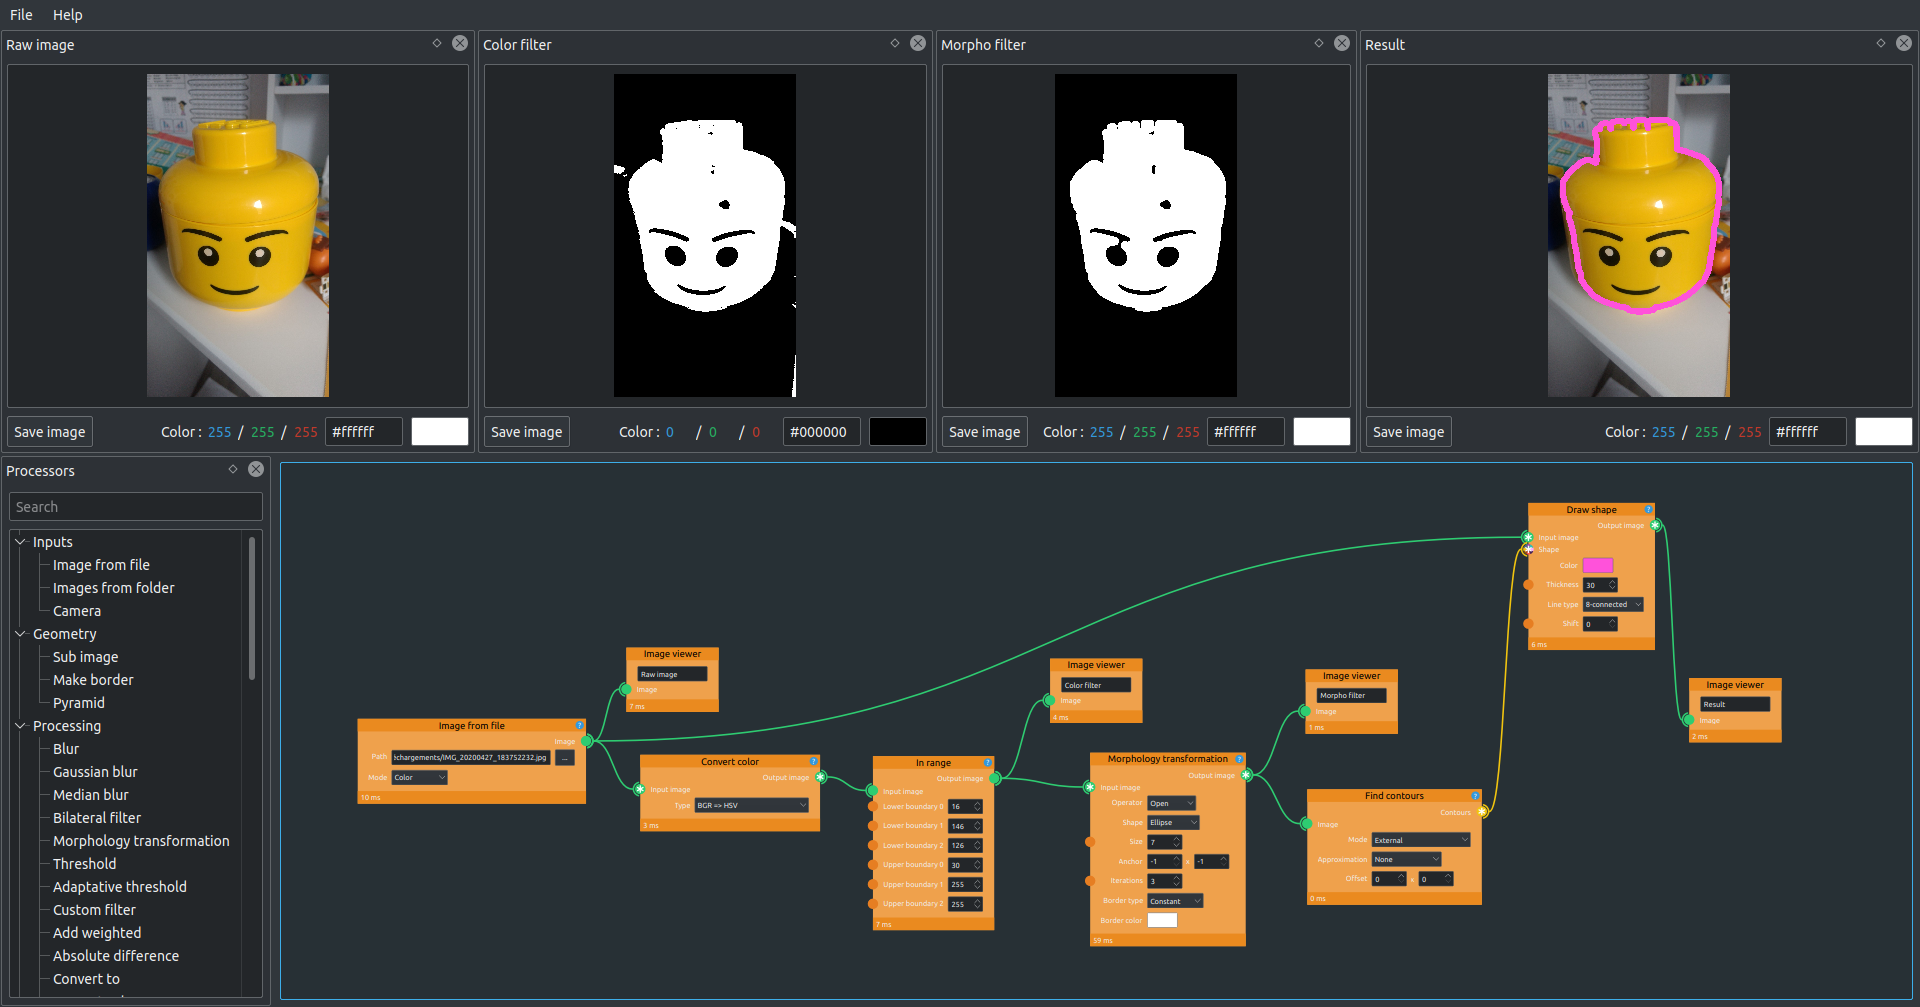The image size is (1920, 1007).
Task: Click Draw shape Thickness input port
Action: coord(1528,585)
